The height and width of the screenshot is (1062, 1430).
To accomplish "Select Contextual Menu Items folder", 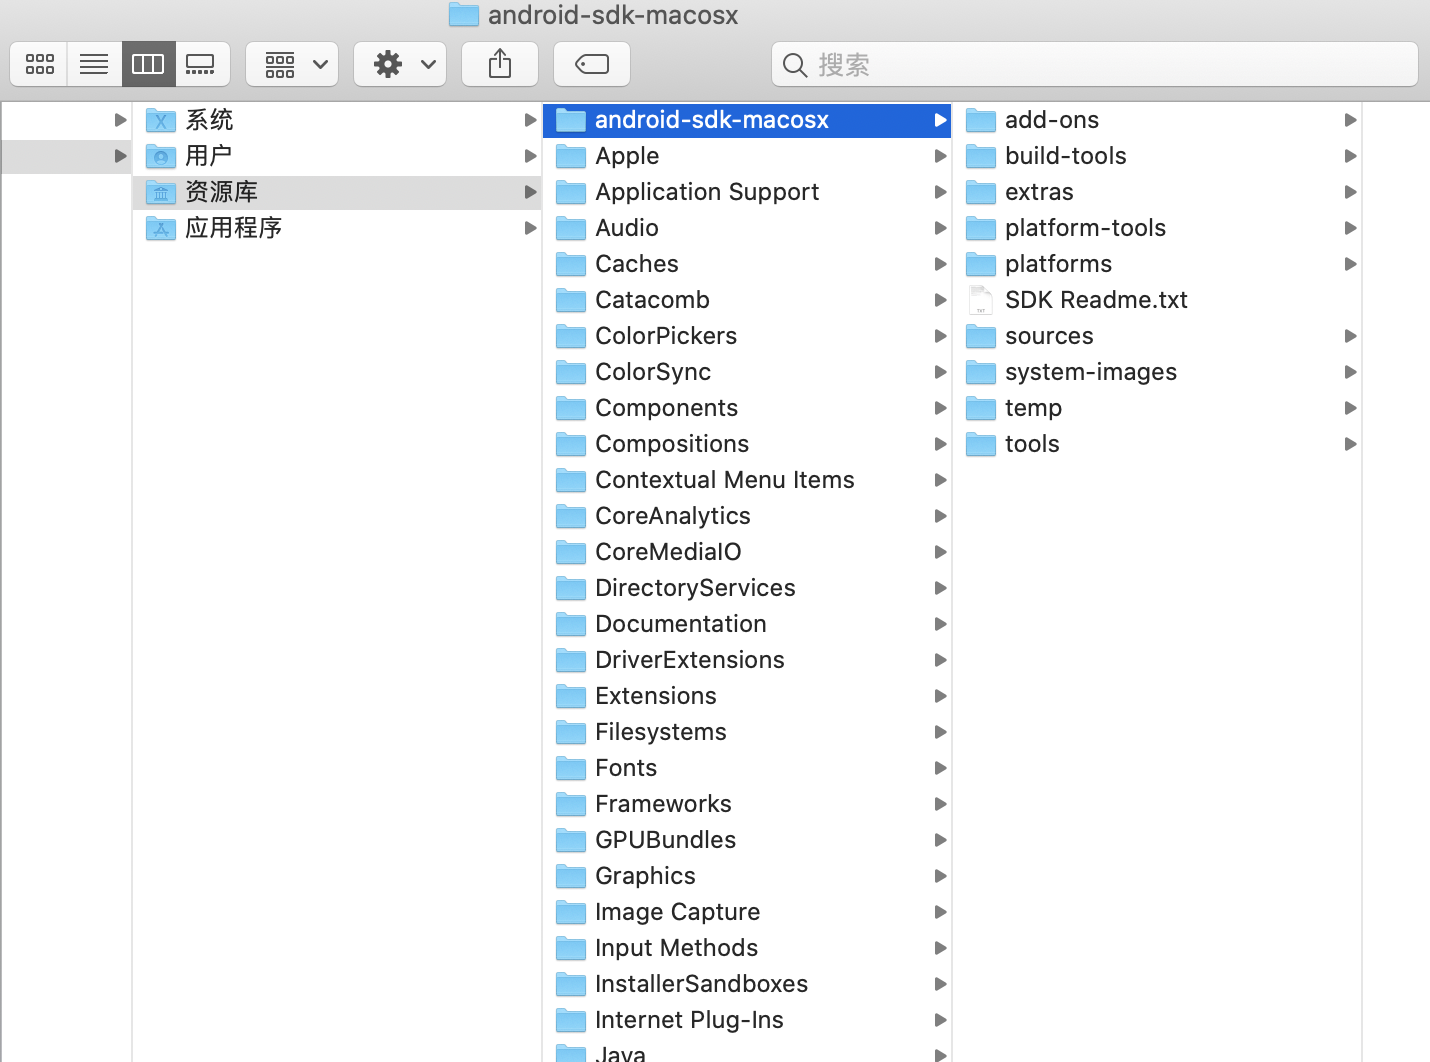I will click(x=747, y=480).
